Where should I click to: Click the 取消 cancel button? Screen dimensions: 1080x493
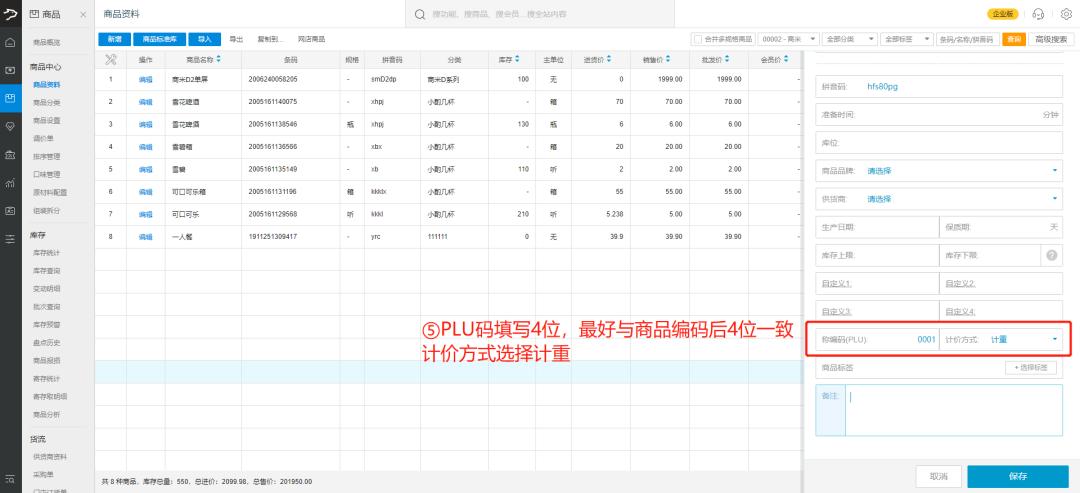[x=938, y=476]
